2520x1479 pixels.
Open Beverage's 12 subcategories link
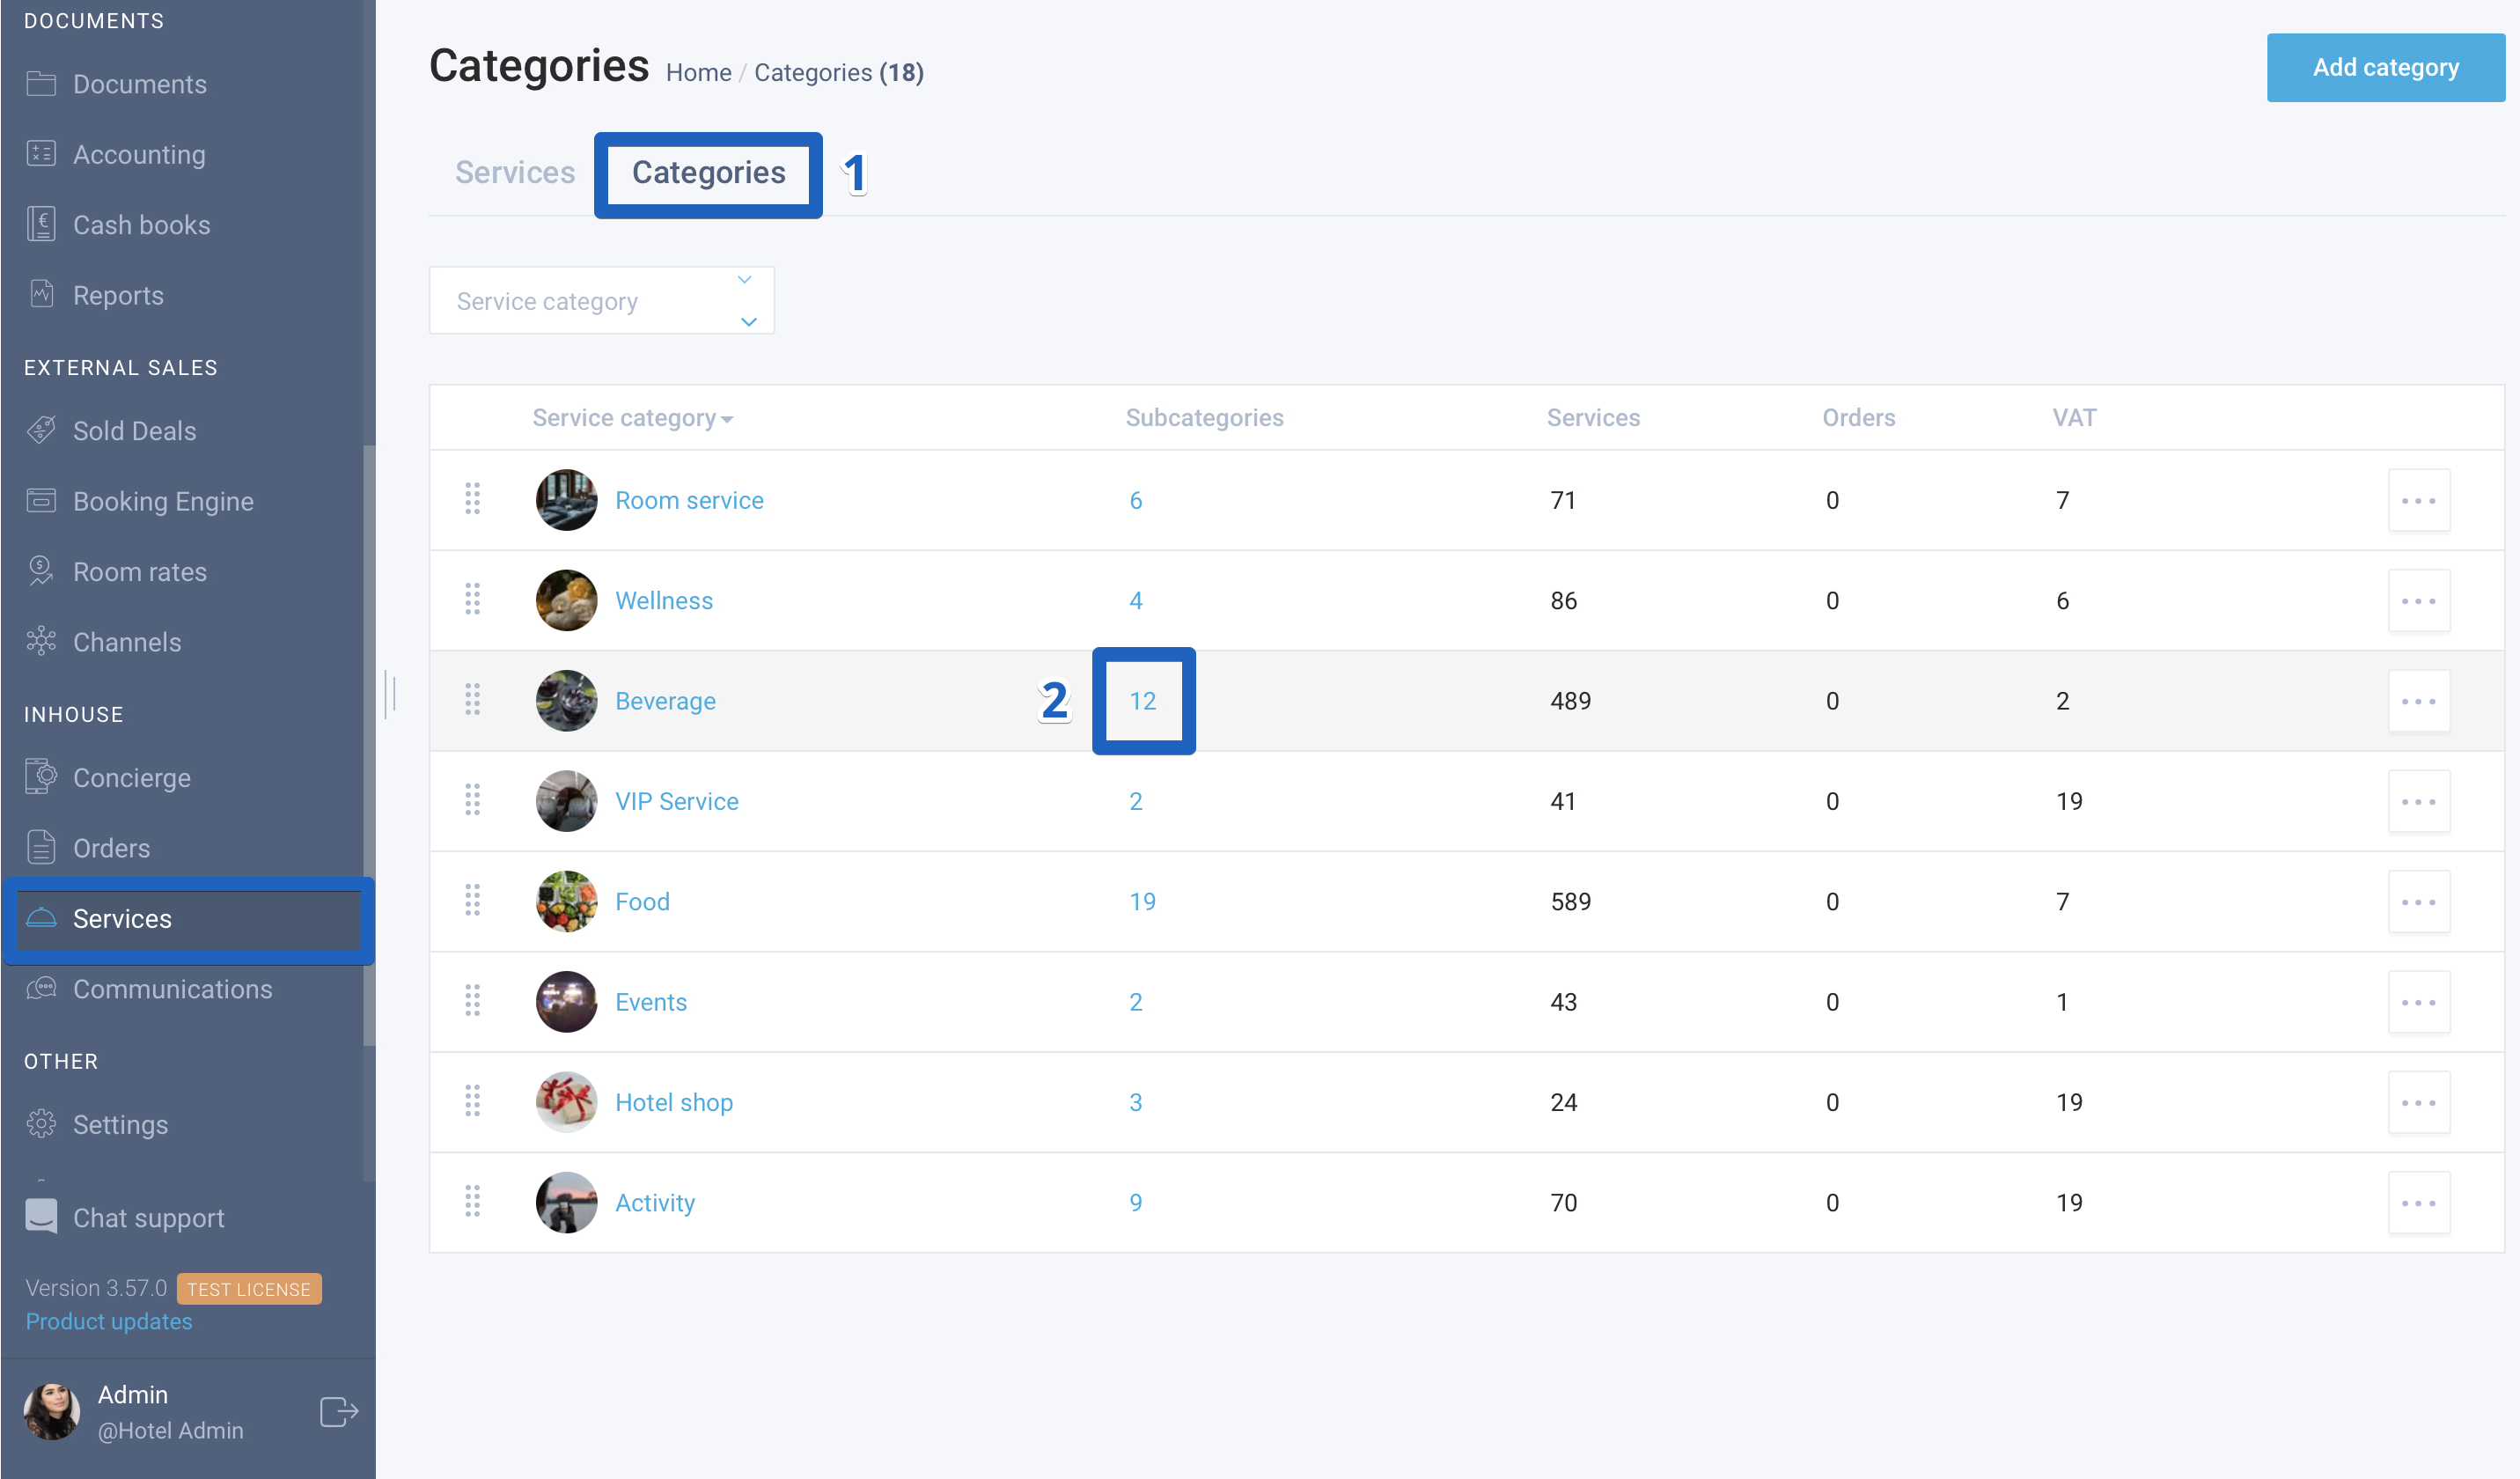click(x=1143, y=701)
